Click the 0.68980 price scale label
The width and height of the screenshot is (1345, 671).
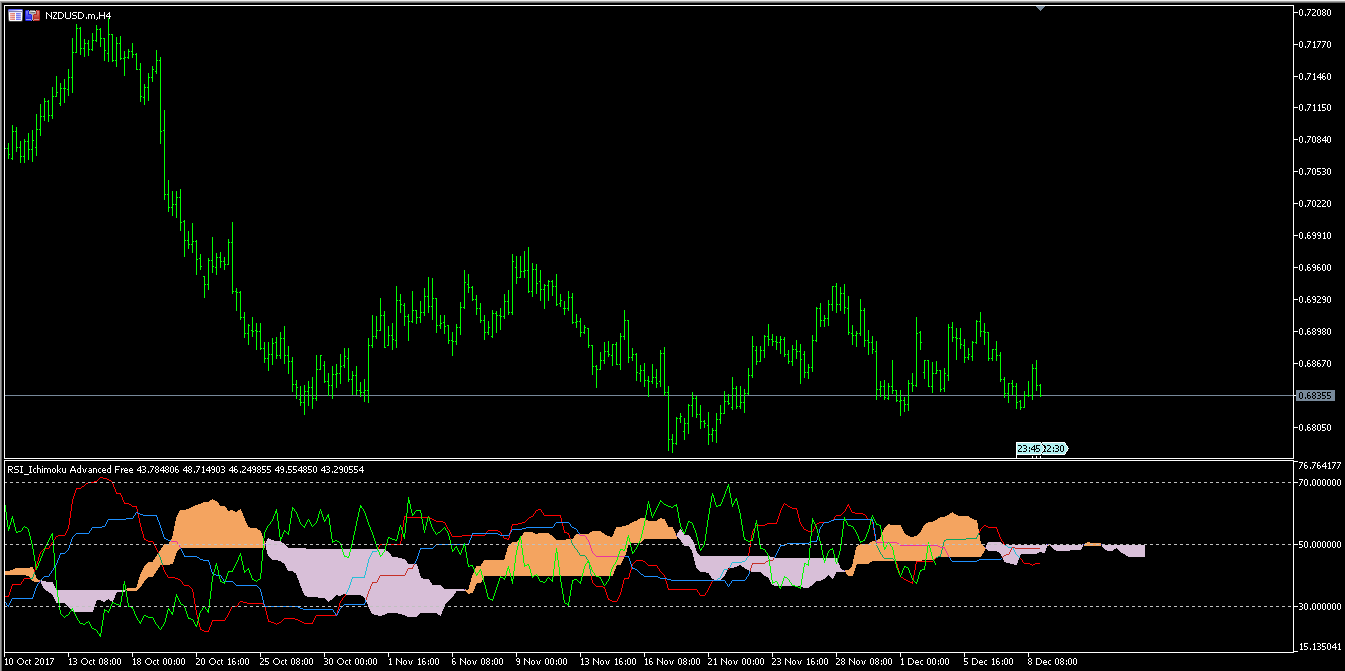tap(1317, 331)
